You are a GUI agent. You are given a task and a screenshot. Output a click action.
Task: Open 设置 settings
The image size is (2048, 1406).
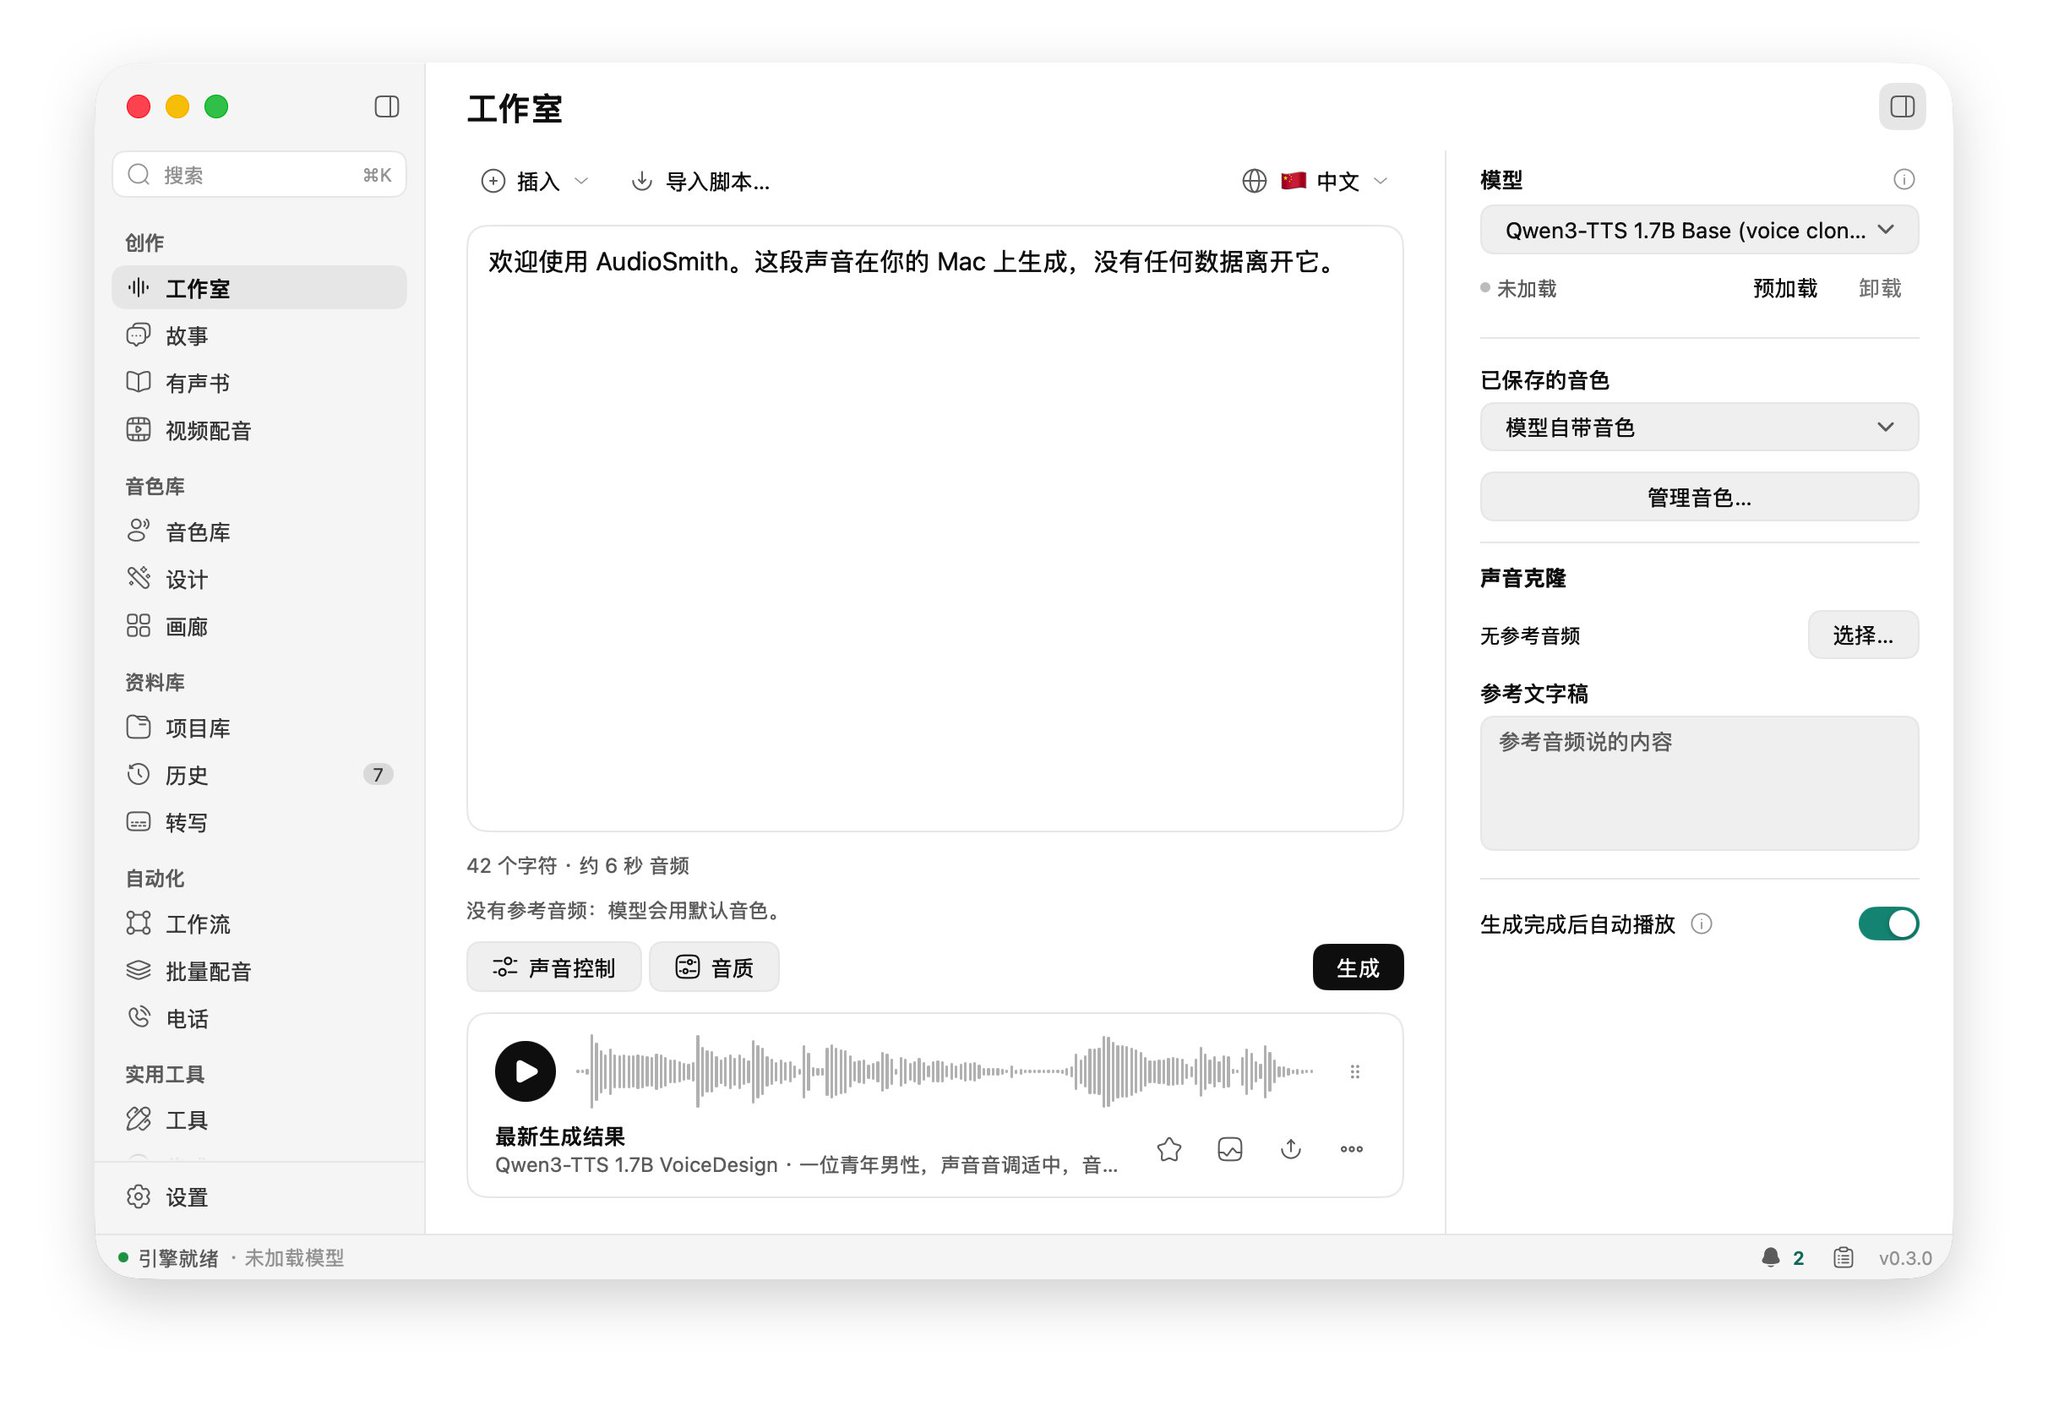[x=259, y=1197]
